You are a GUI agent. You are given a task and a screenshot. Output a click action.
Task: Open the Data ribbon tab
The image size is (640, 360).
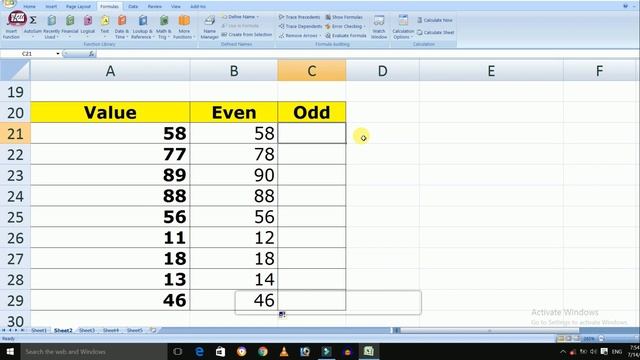click(x=133, y=7)
